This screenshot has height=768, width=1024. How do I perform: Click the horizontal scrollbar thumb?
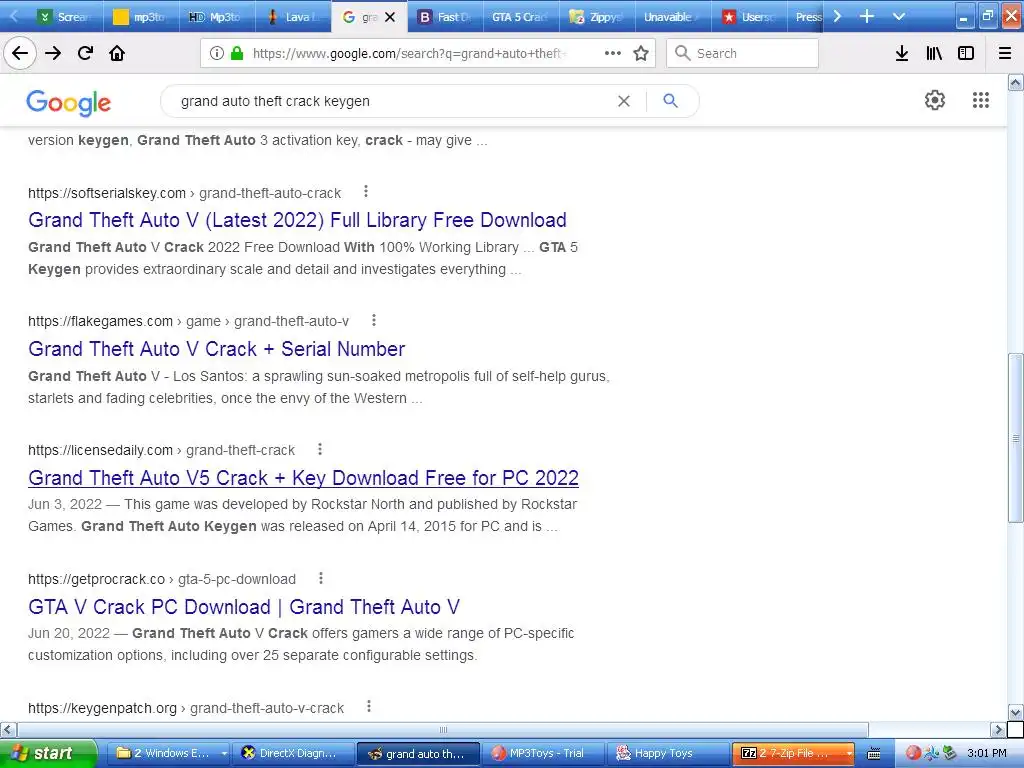(x=443, y=729)
